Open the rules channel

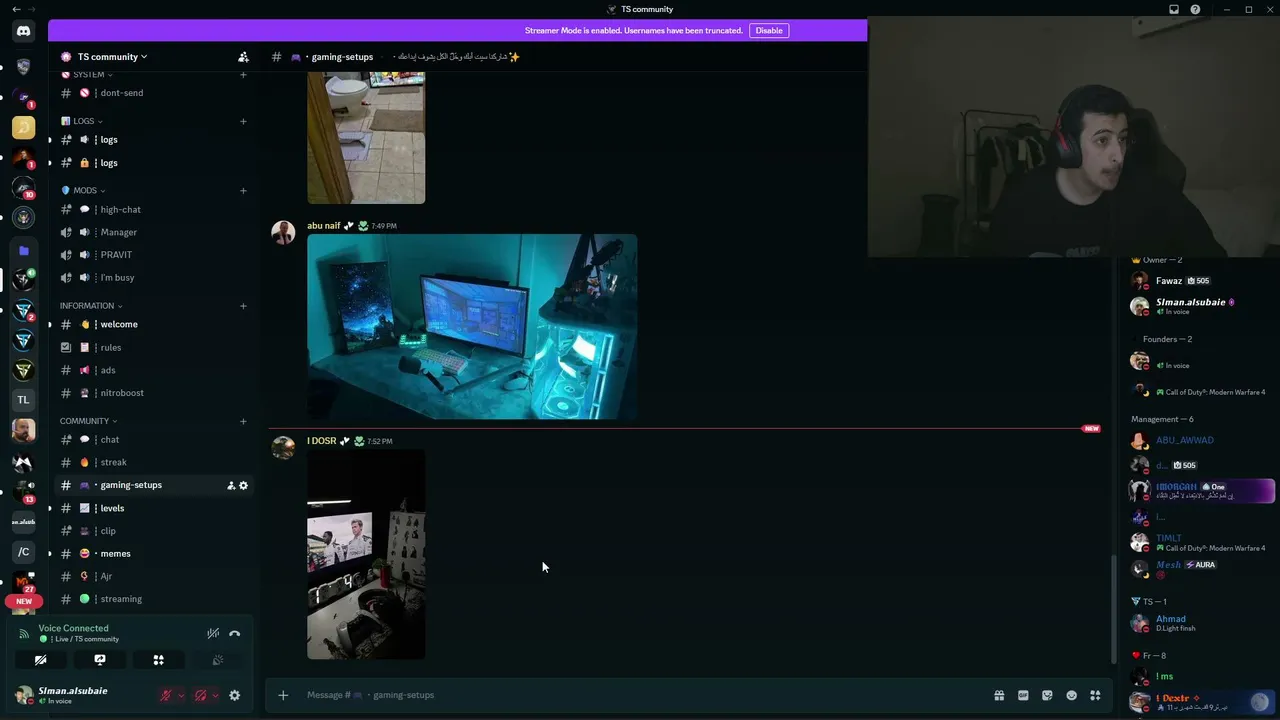pyautogui.click(x=153, y=347)
